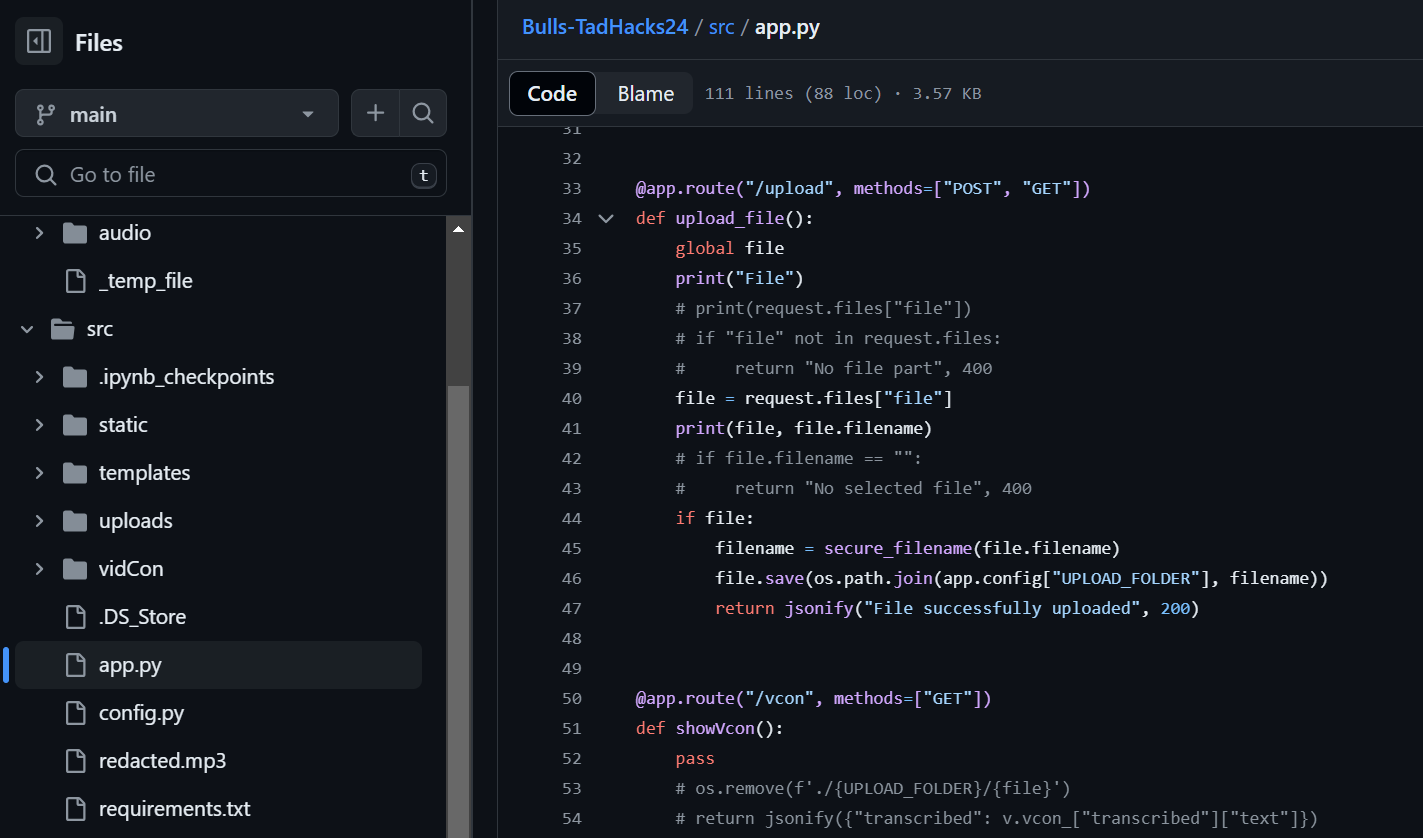Click the file tree scrollbar up arrow
Image resolution: width=1423 pixels, height=838 pixels.
tap(458, 229)
